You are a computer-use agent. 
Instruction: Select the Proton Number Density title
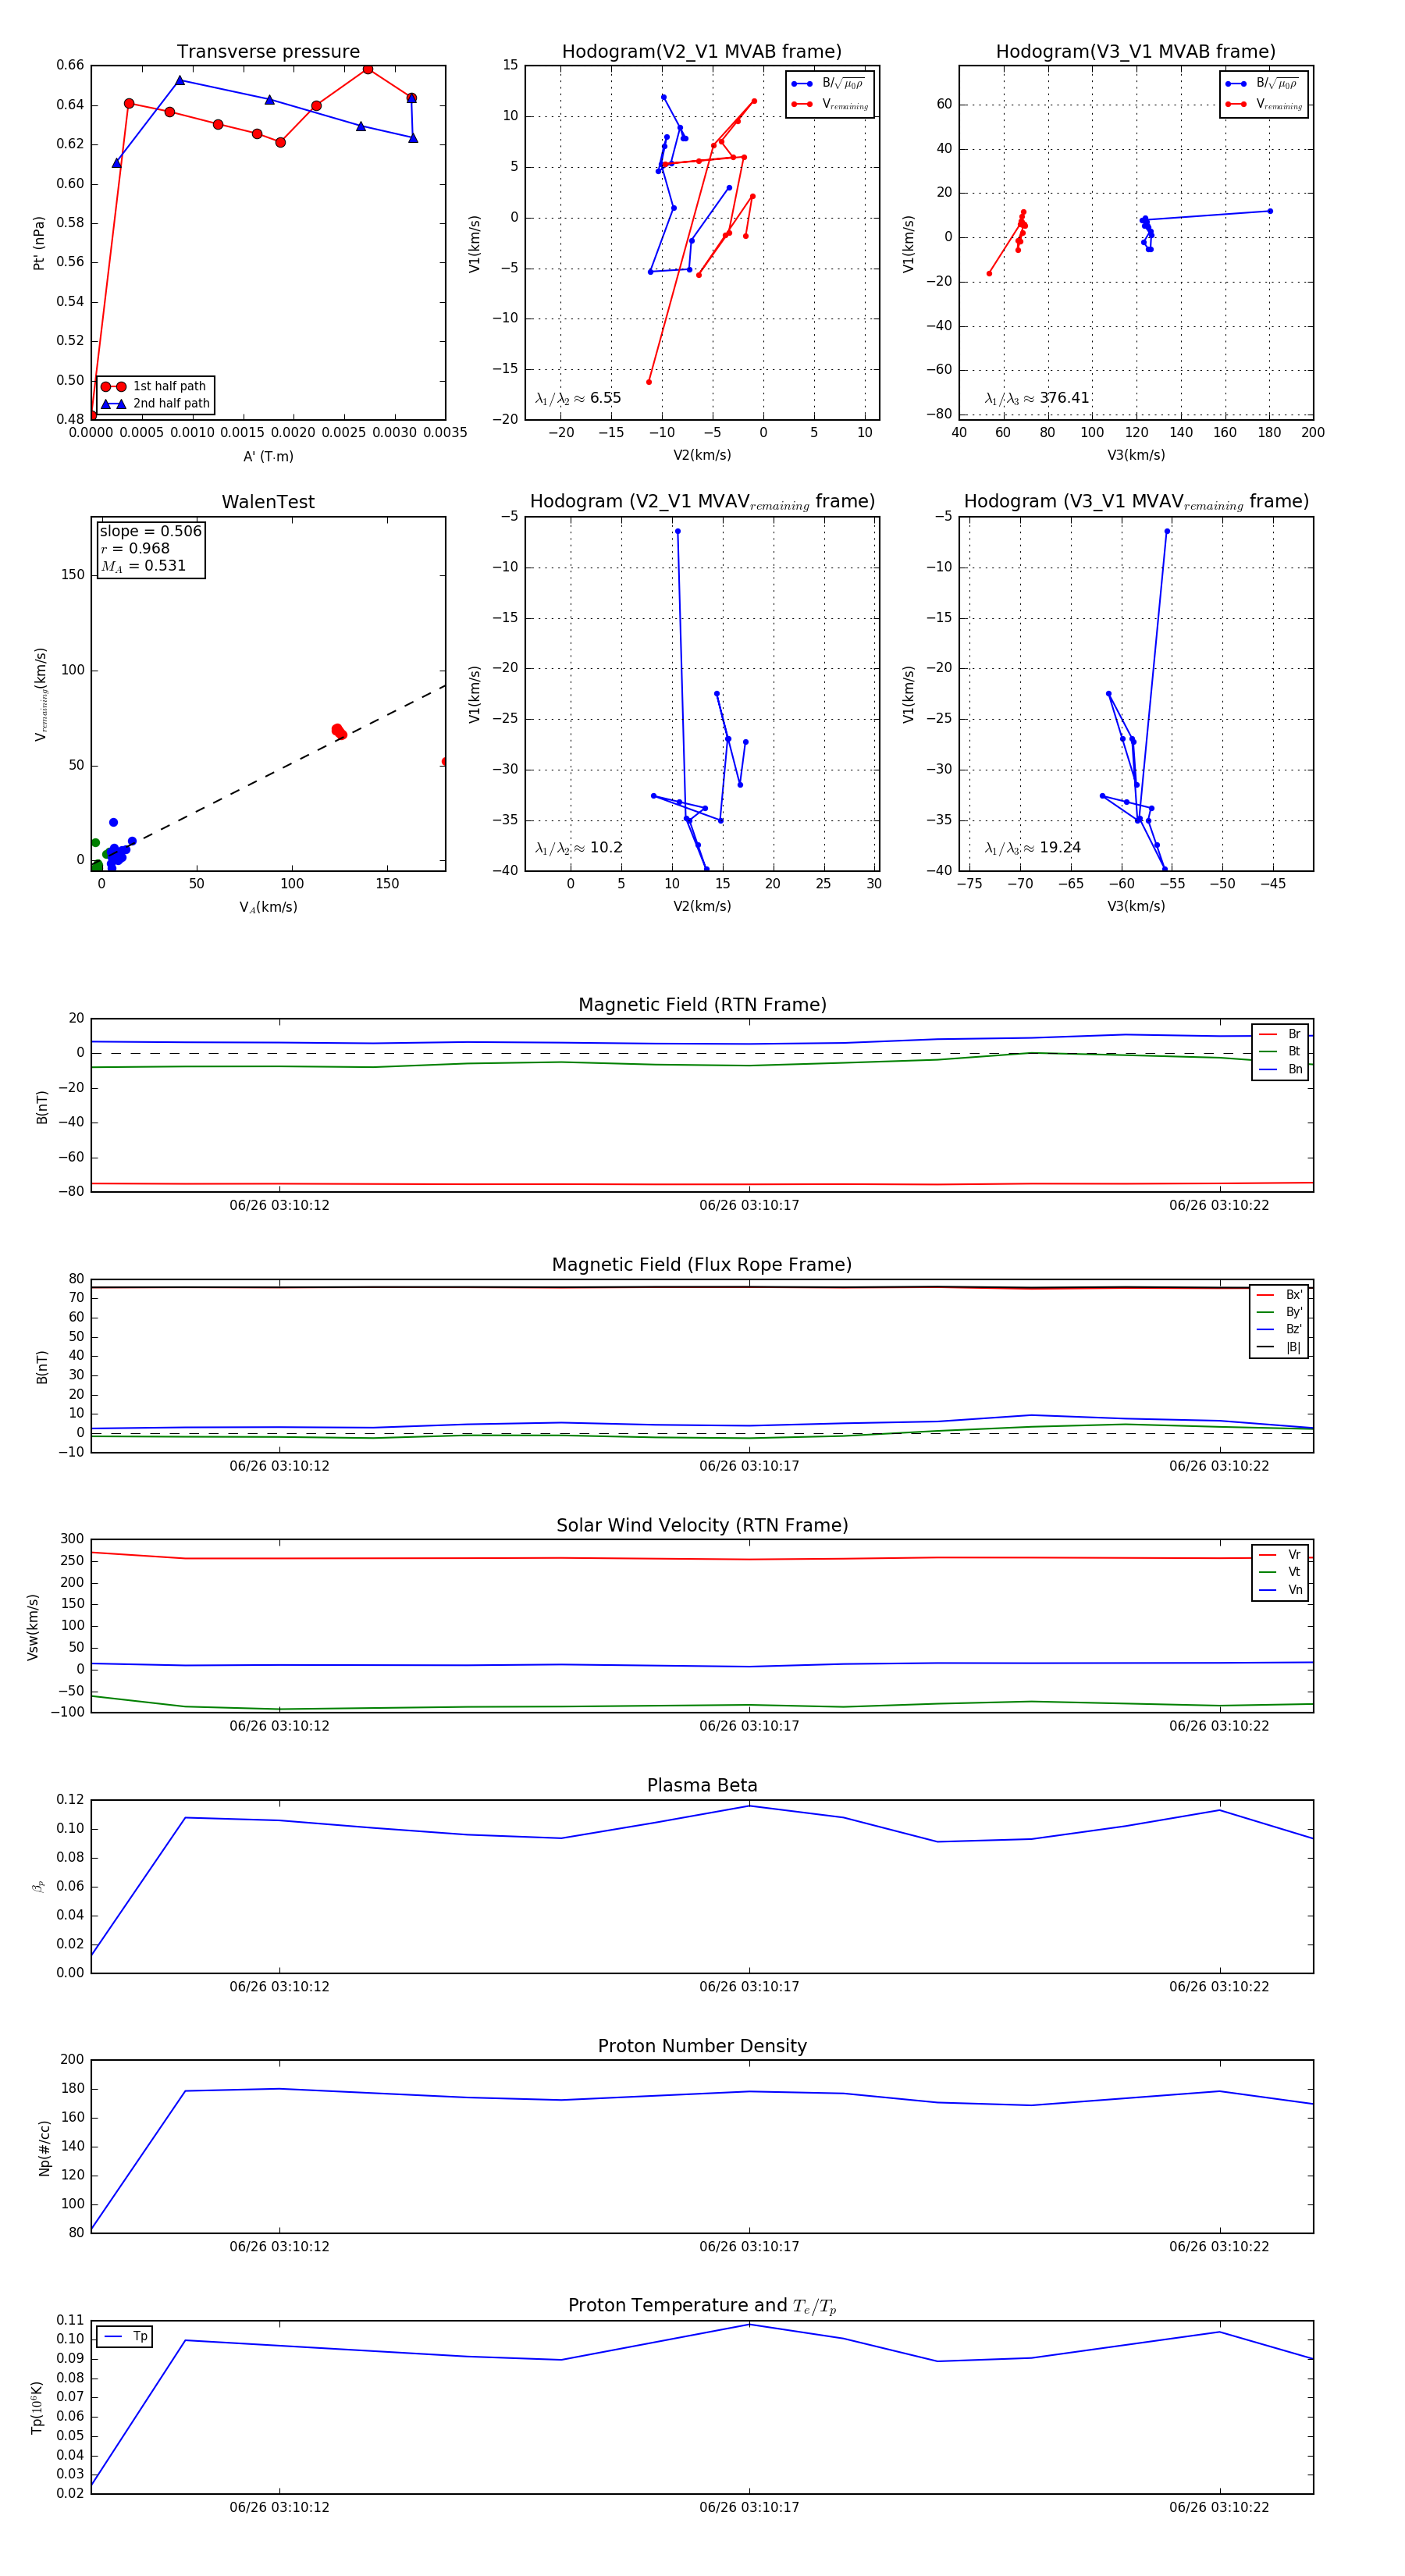pyautogui.click(x=702, y=2046)
